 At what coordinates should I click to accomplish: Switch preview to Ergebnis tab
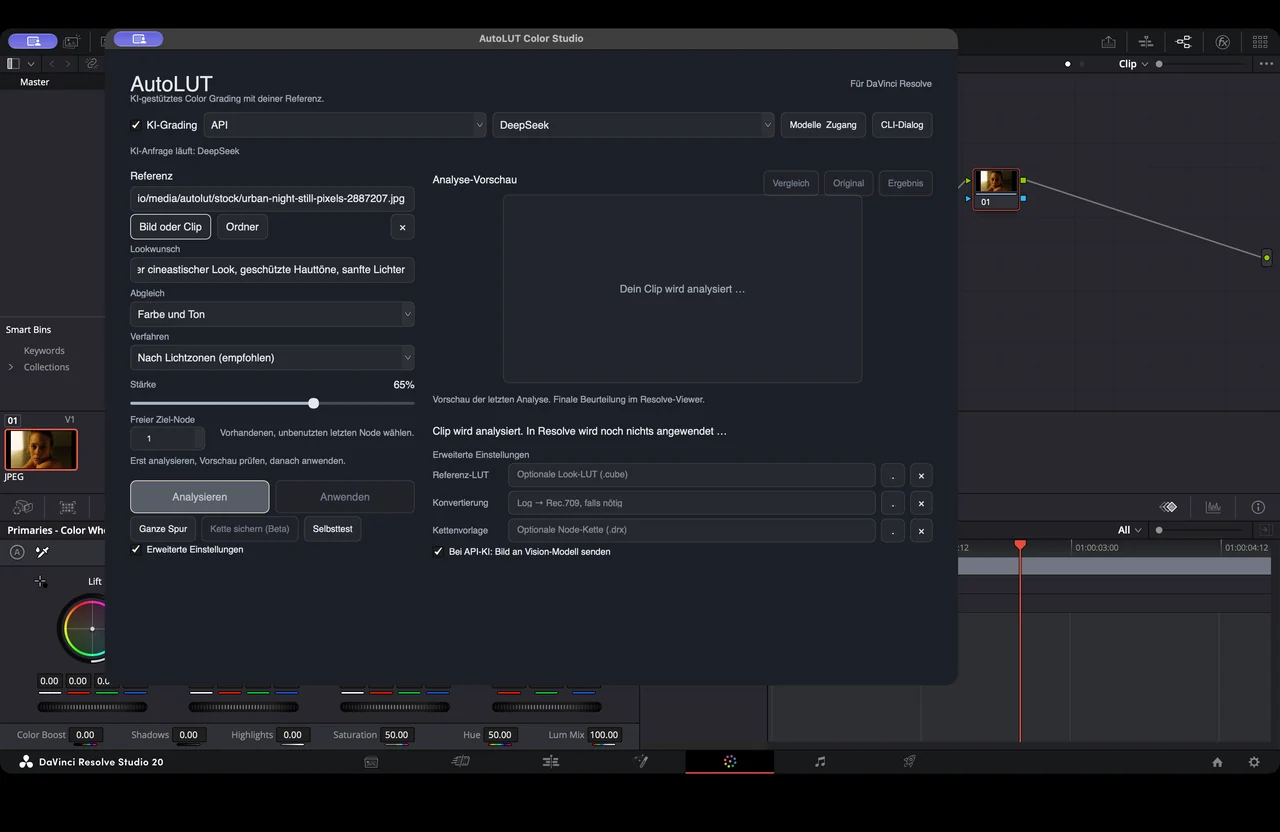pyautogui.click(x=906, y=183)
